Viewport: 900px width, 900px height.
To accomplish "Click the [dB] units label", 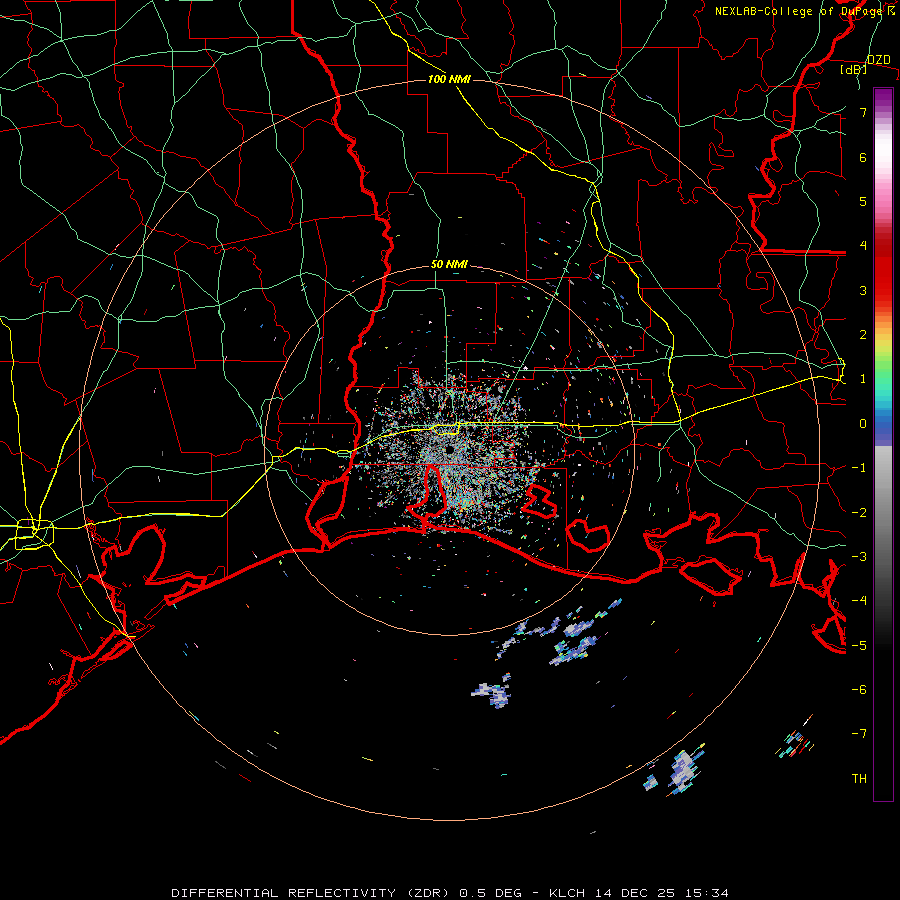I will [854, 69].
